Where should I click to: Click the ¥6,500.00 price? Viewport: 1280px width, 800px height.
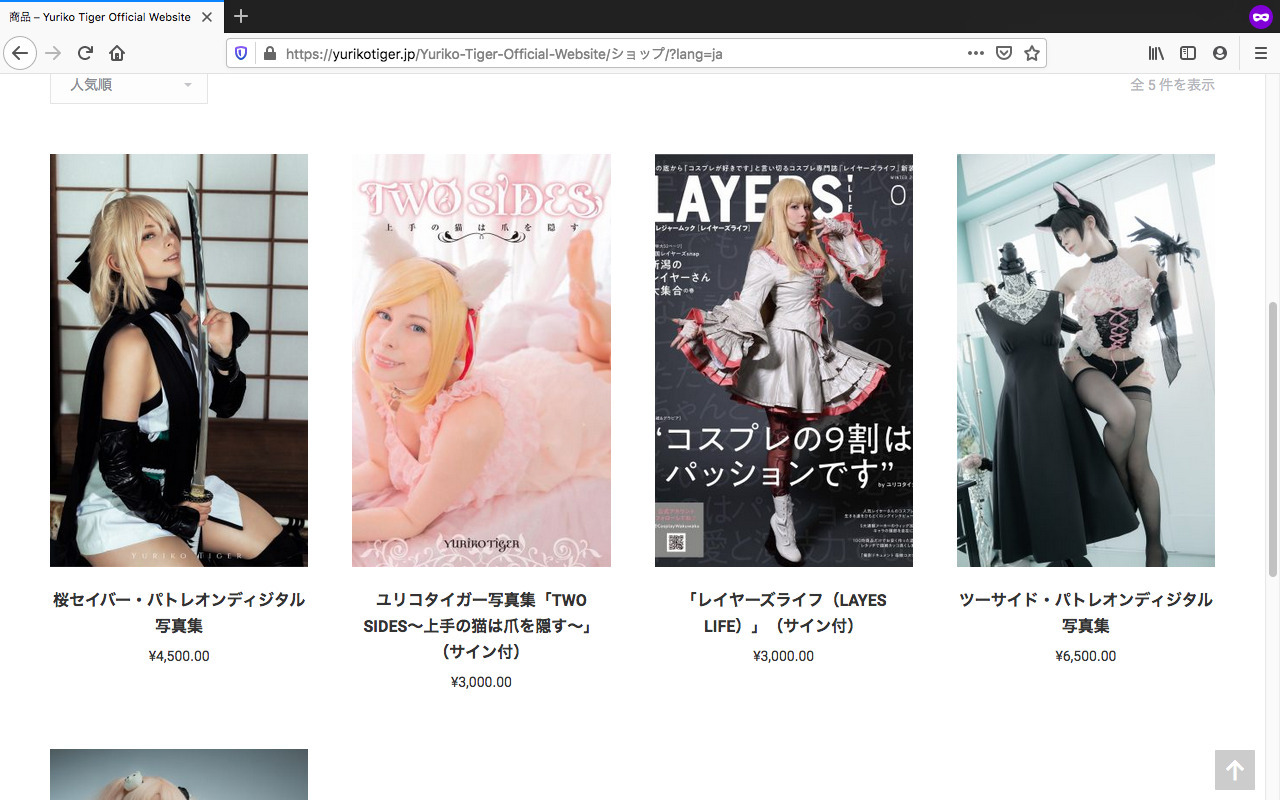tap(1086, 656)
